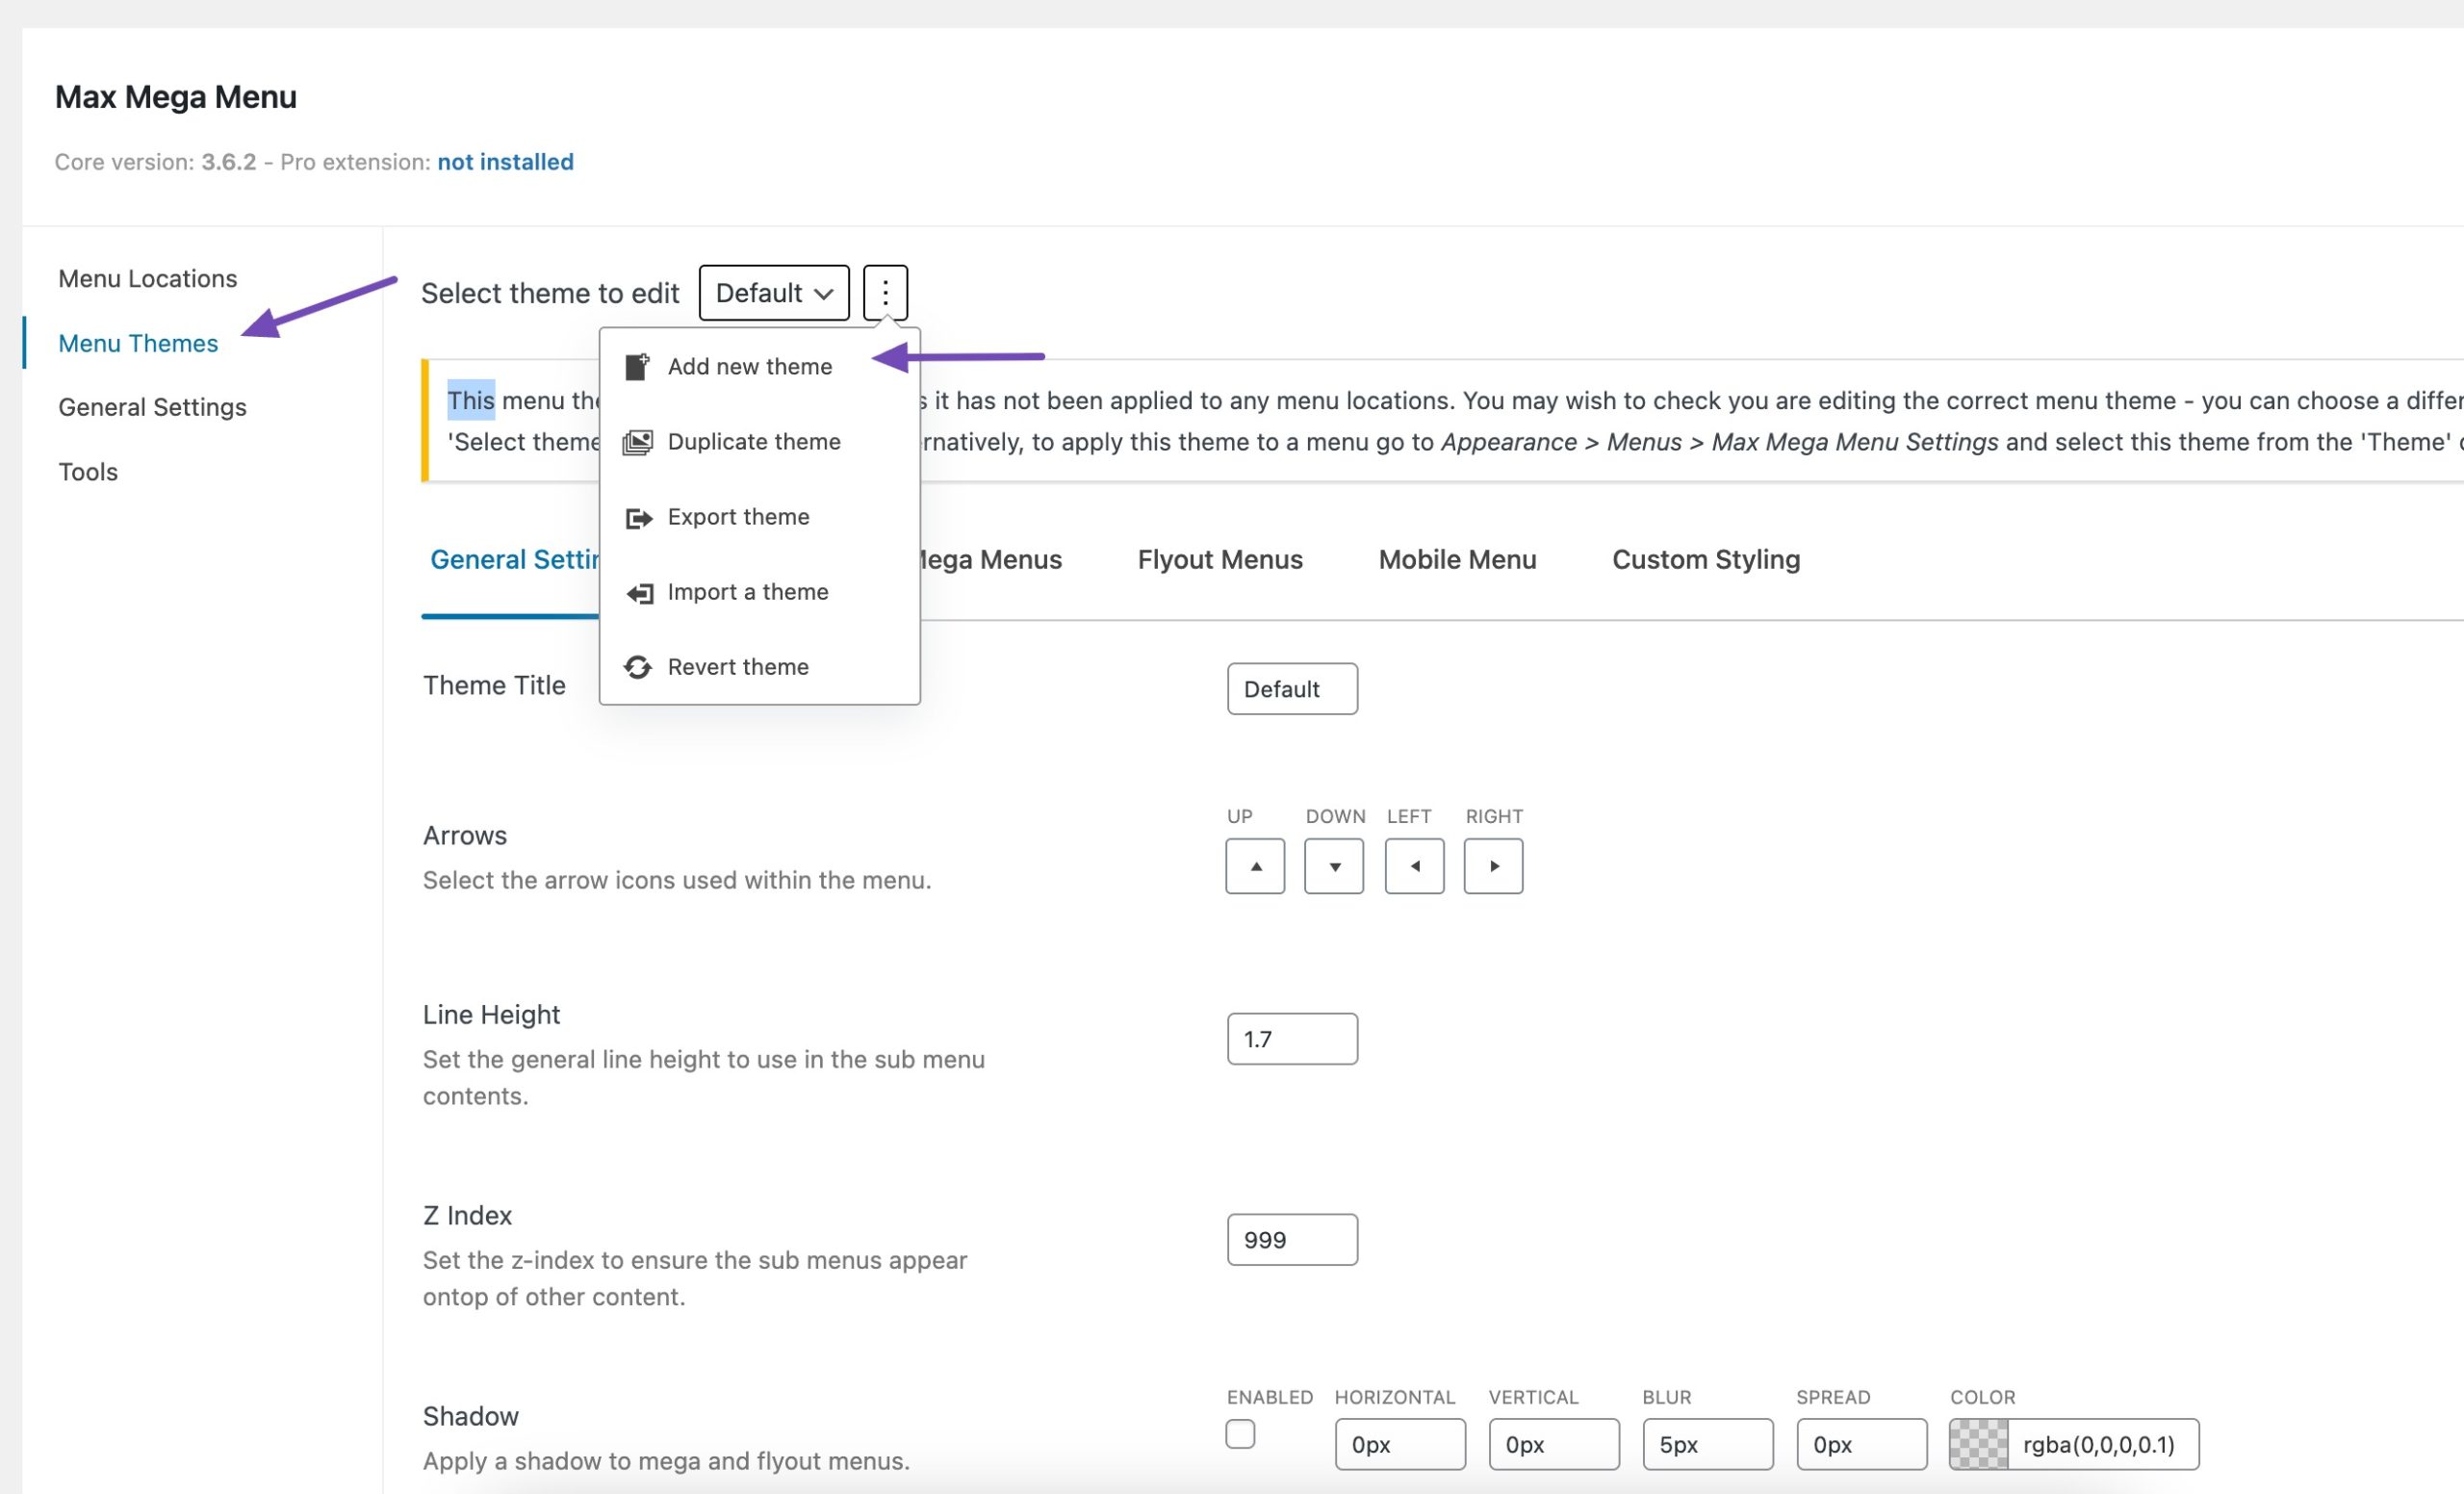Screen dimensions: 2464x1494
Task: Click the 'Select theme to edit' label
Action: (550, 293)
